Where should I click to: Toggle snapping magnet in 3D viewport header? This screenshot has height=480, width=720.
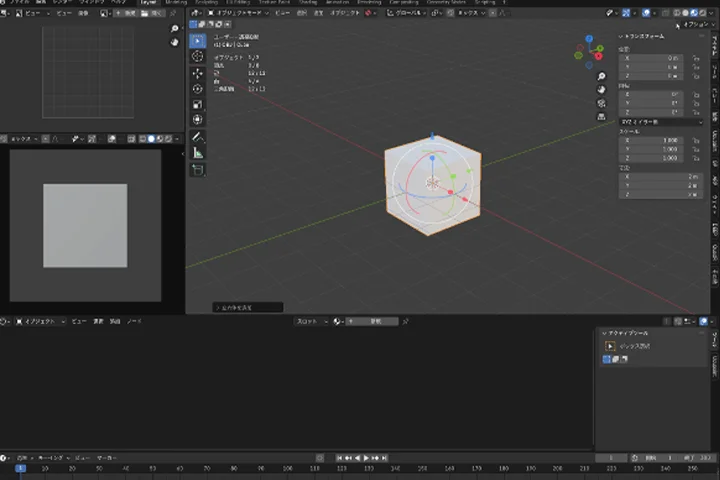point(450,13)
